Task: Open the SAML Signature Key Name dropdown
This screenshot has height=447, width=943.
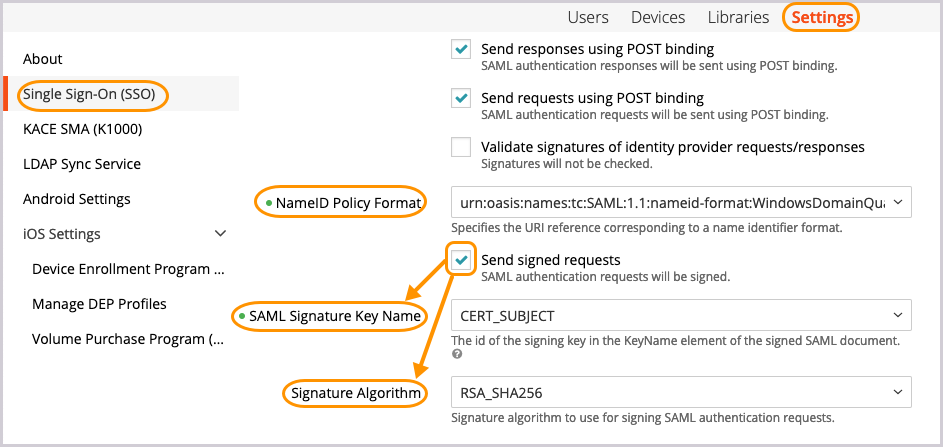Action: pyautogui.click(x=681, y=316)
